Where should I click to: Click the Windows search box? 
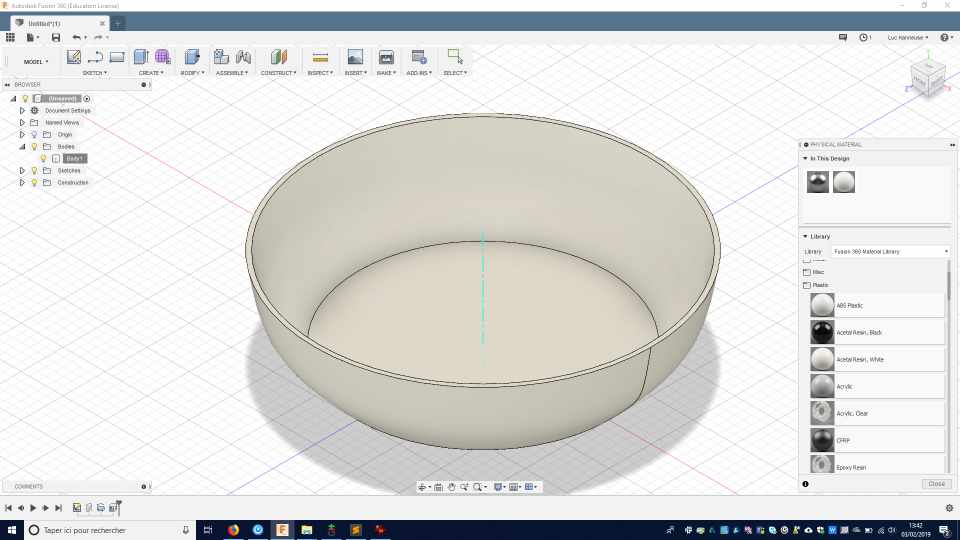[x=110, y=530]
